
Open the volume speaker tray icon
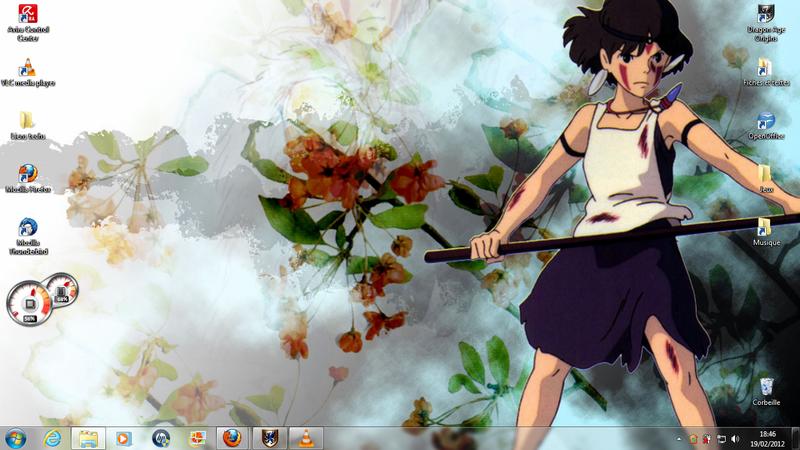tap(735, 439)
